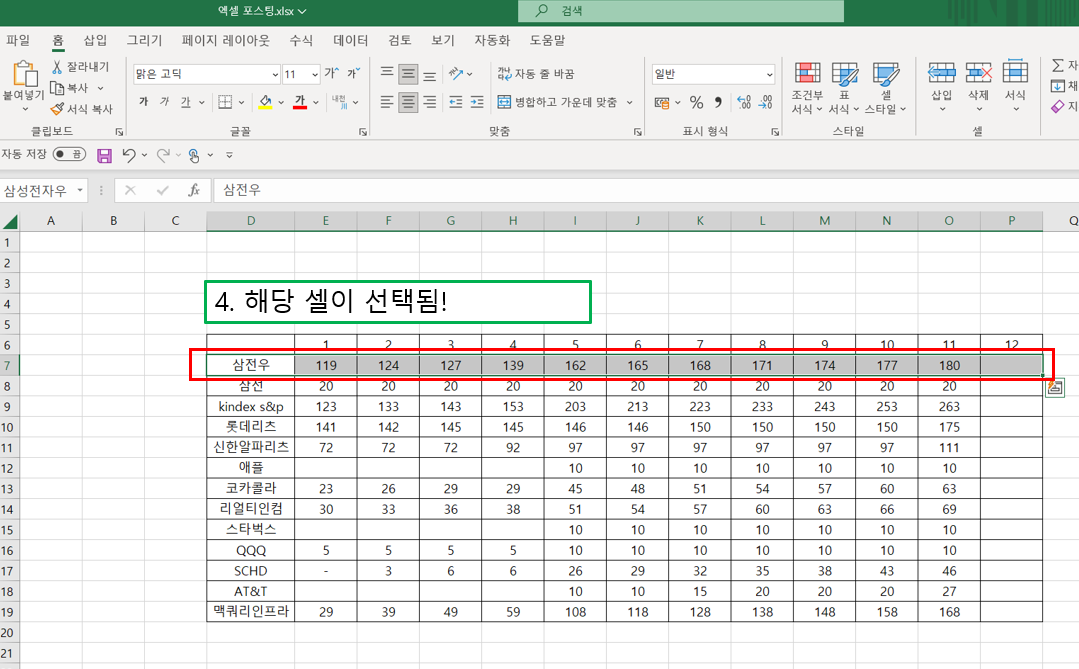Toggle italic formatting
Screen dimensions: 1079x669
[x=164, y=102]
